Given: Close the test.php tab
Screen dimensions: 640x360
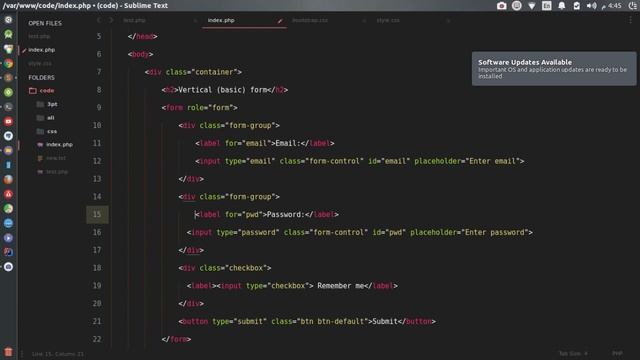Looking at the screenshot, I should pos(195,20).
